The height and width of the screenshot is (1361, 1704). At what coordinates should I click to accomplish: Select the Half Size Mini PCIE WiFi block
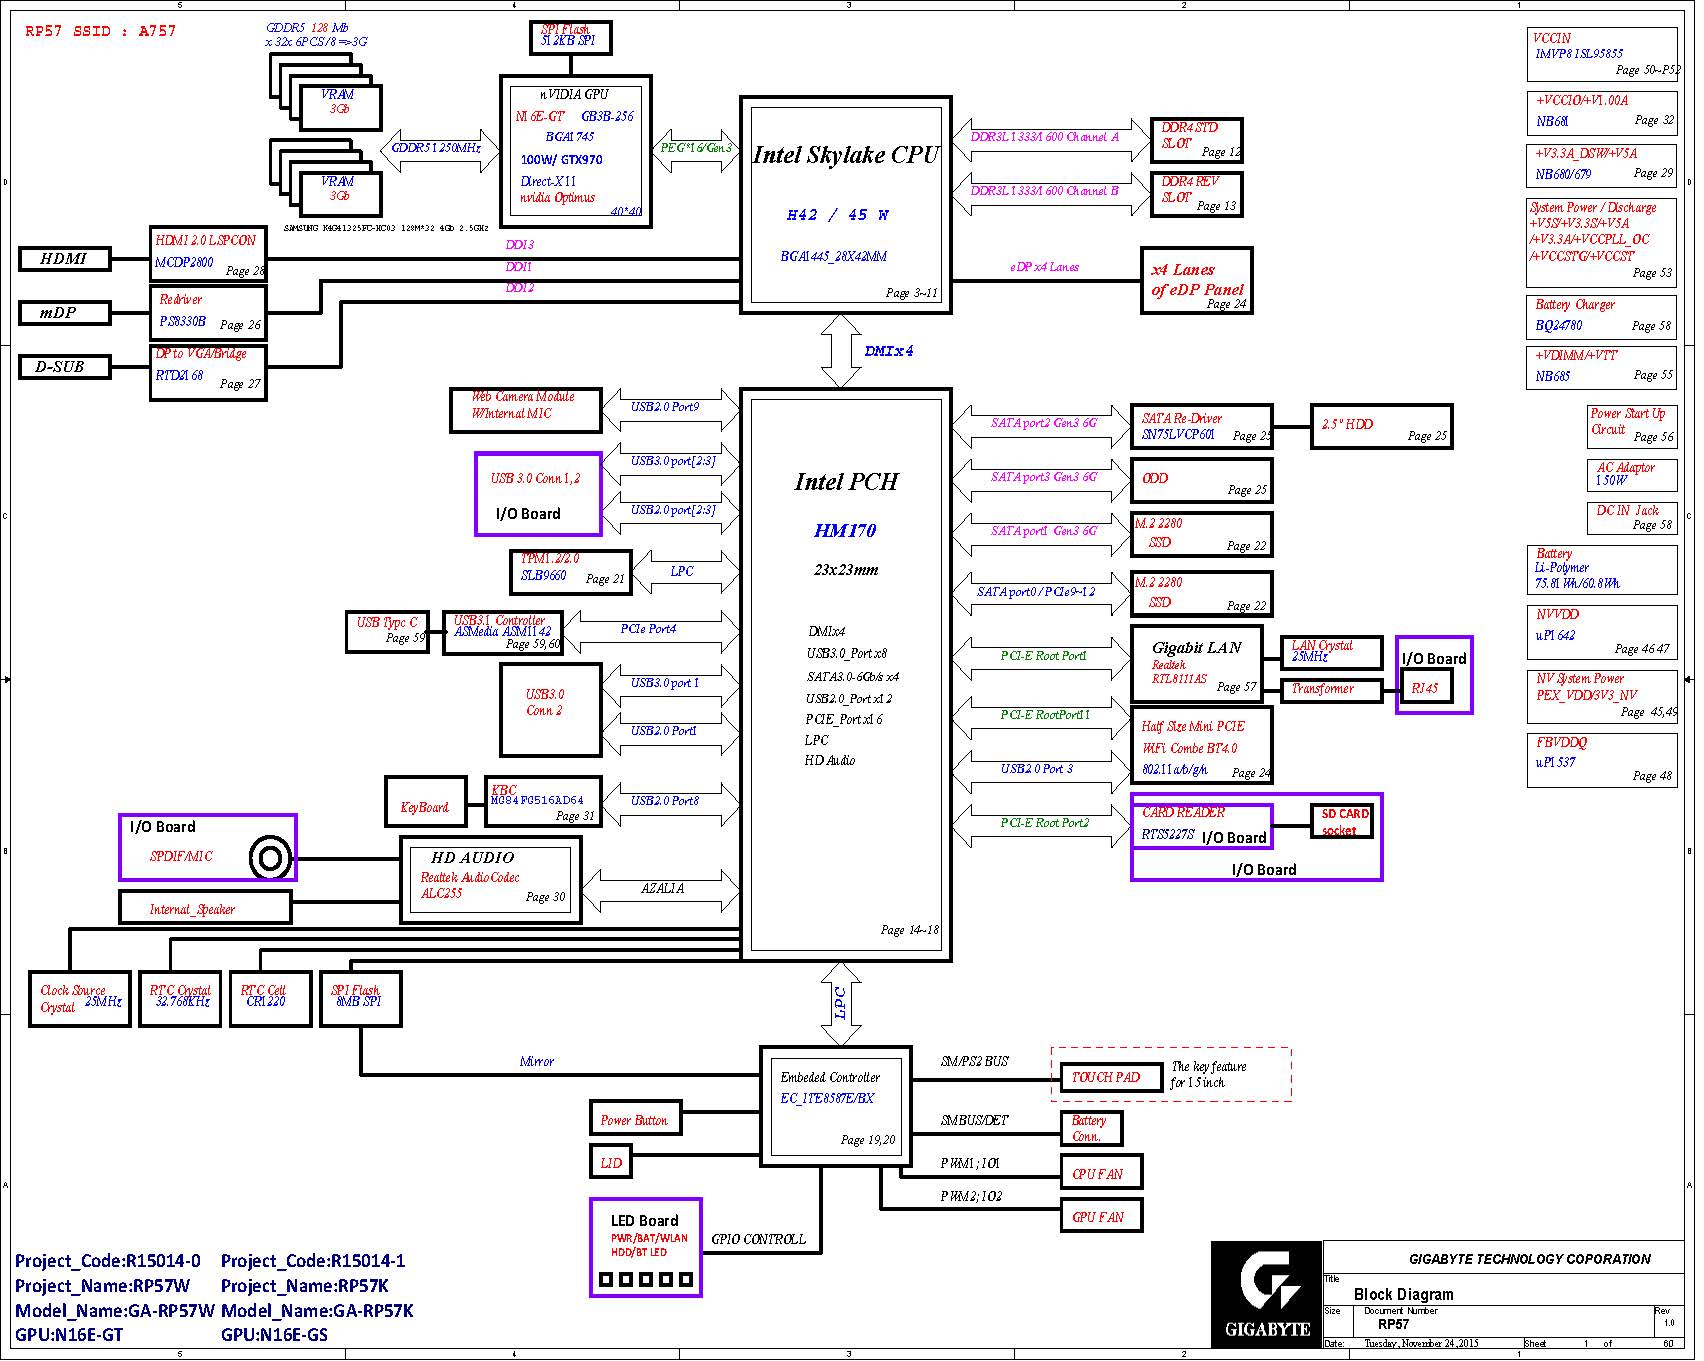[x=1202, y=746]
